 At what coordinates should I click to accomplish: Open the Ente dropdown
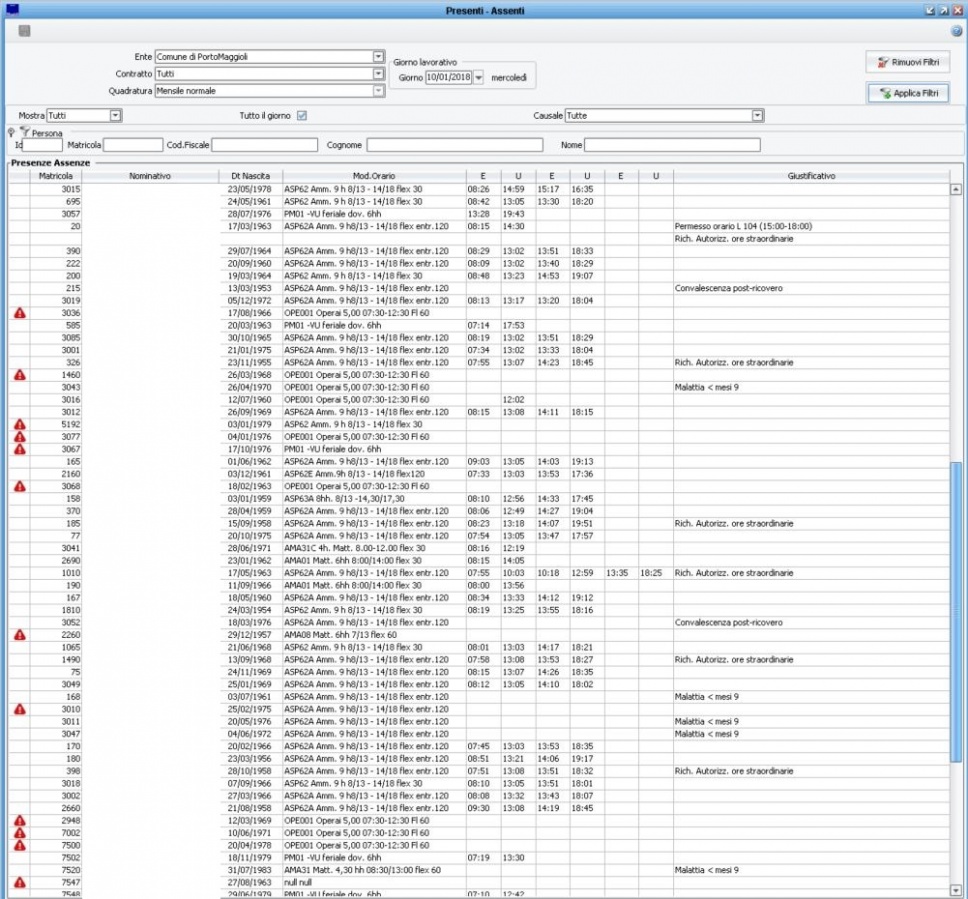378,57
